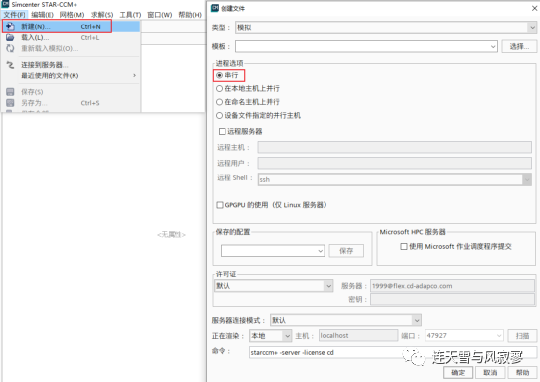Click the 远程用户 input field
540x382 pixels.
pos(394,163)
